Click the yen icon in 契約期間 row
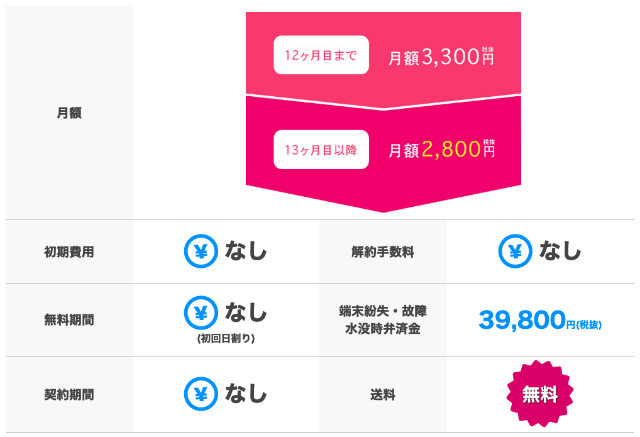Image resolution: width=640 pixels, height=437 pixels. [x=200, y=394]
